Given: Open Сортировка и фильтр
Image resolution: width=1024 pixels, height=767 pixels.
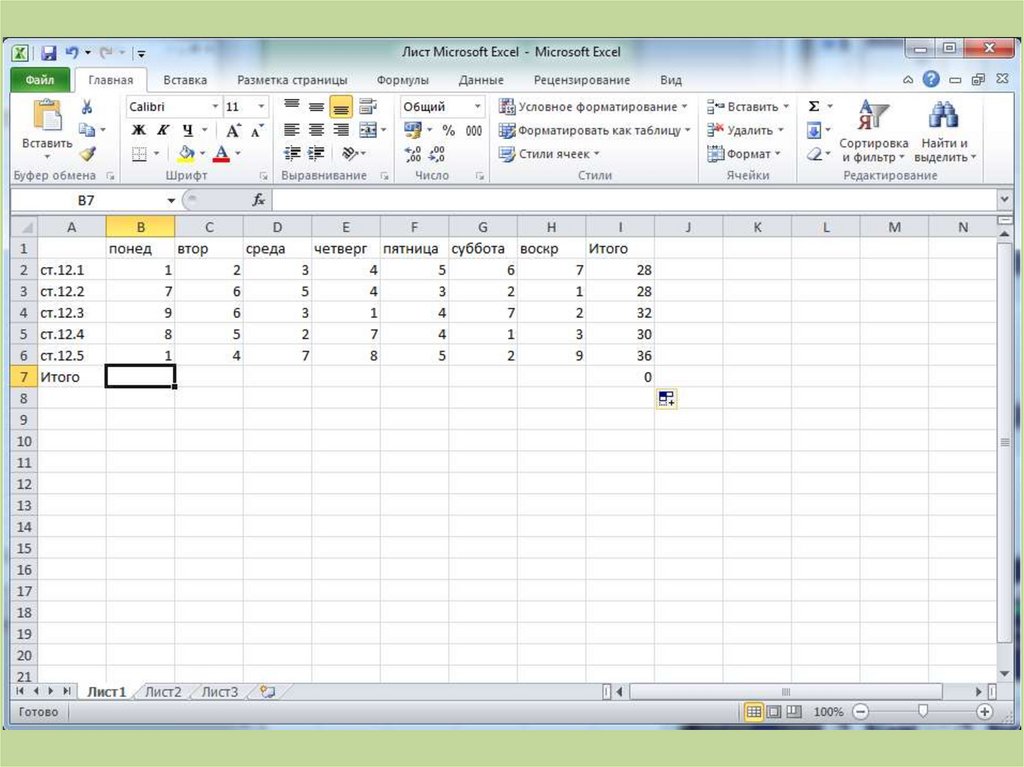Looking at the screenshot, I should [873, 132].
